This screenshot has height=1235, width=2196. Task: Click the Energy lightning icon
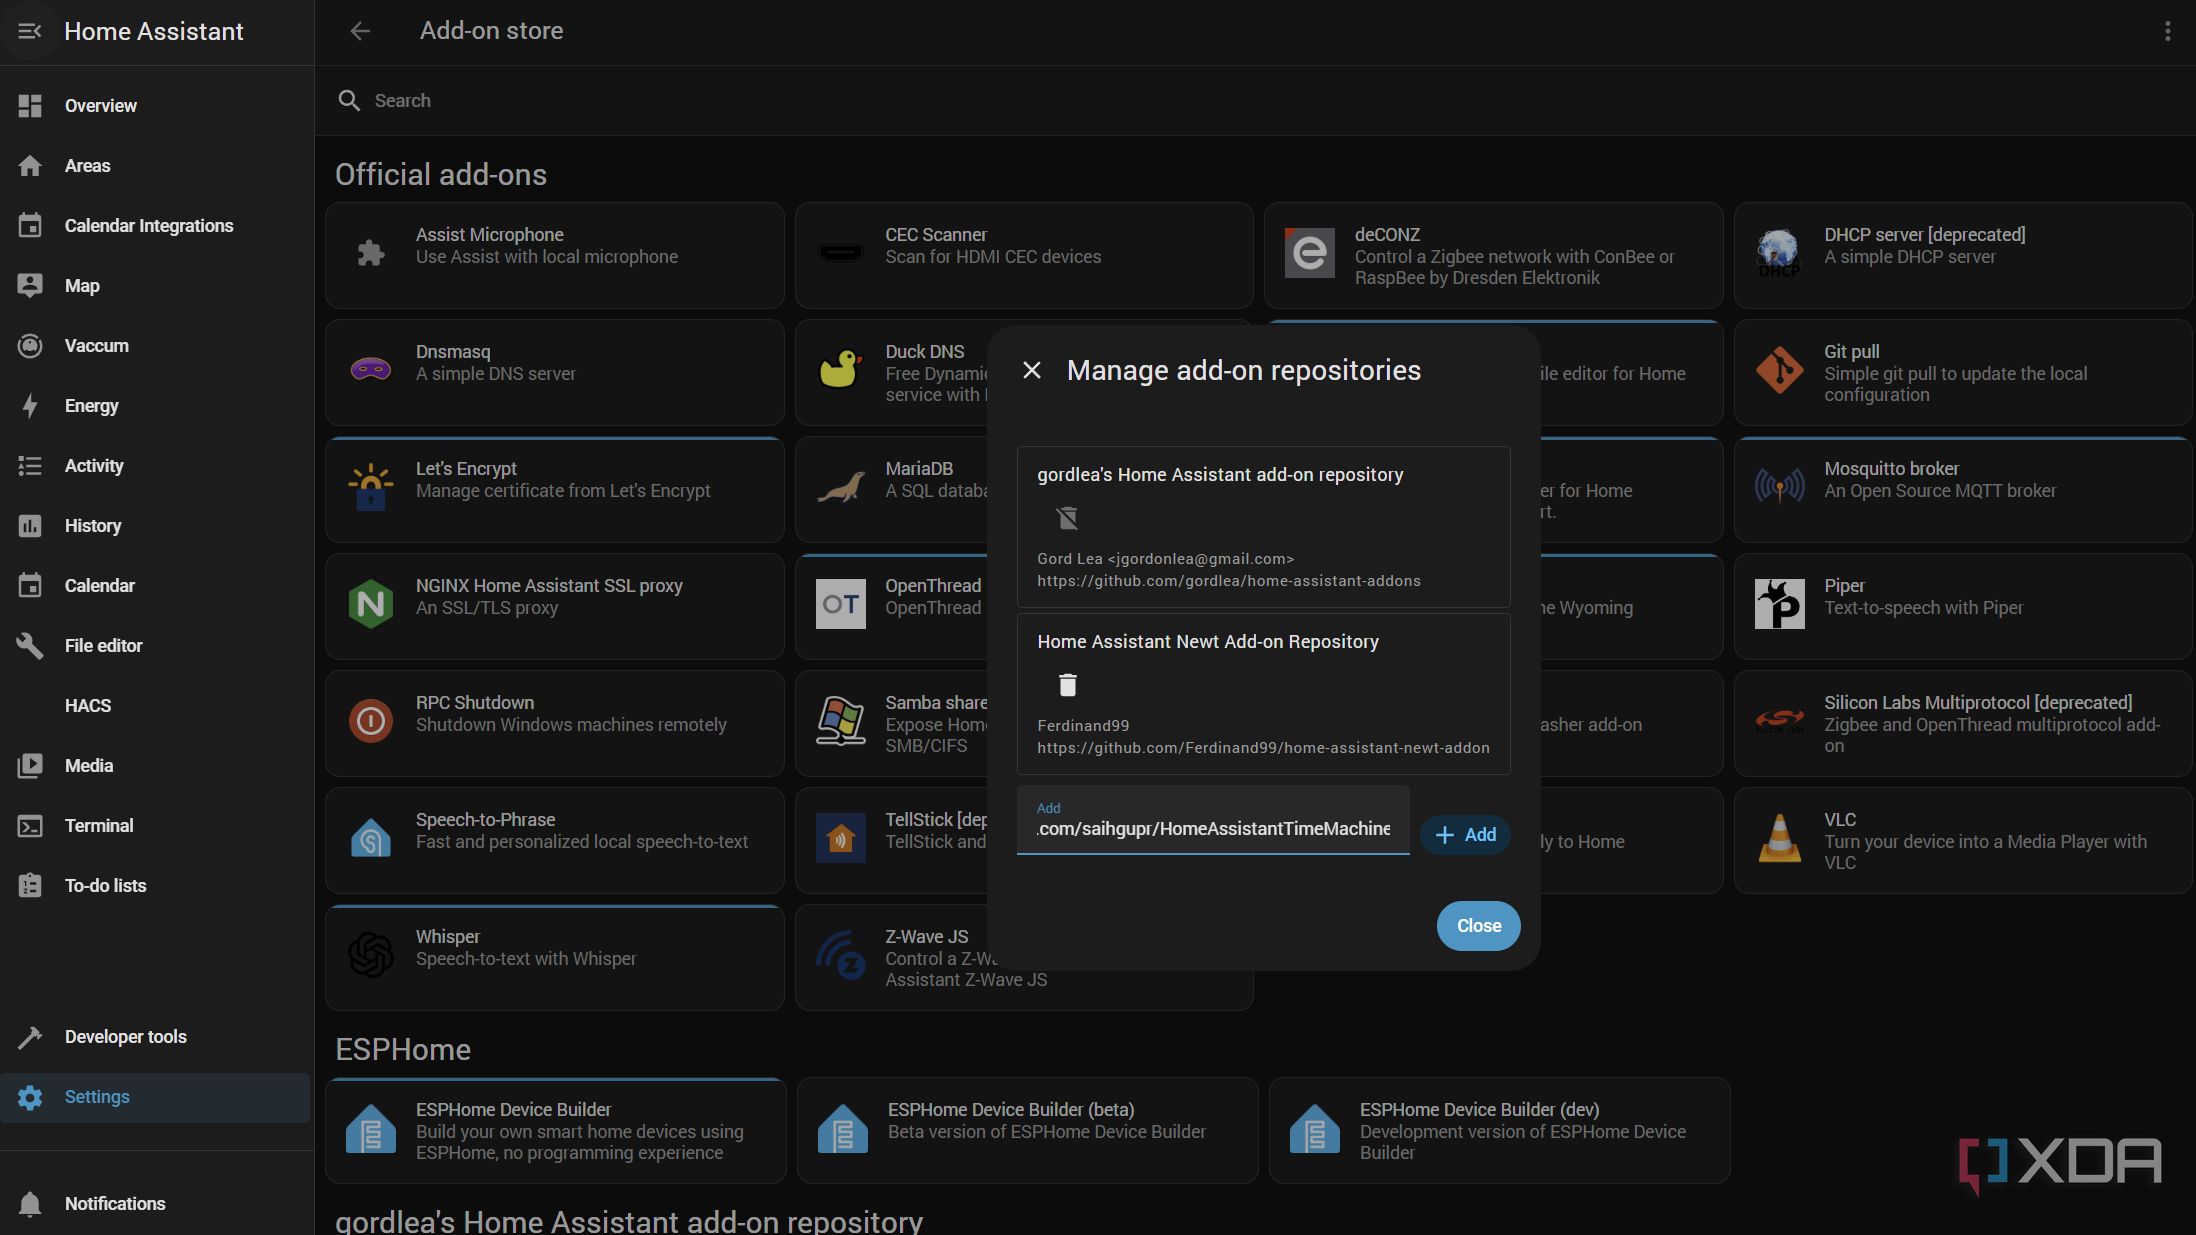[x=30, y=406]
